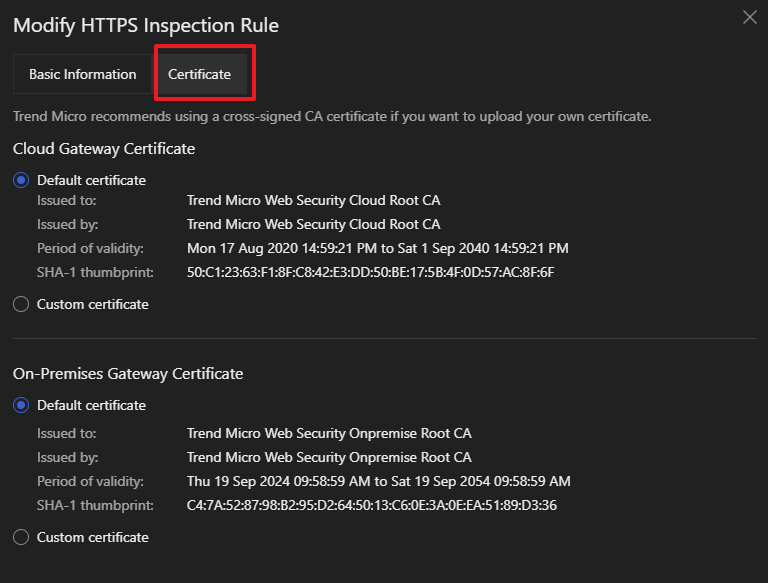This screenshot has height=583, width=768.
Task: Enable Custom certificate for On-Premises Gateway
Action: tap(21, 537)
